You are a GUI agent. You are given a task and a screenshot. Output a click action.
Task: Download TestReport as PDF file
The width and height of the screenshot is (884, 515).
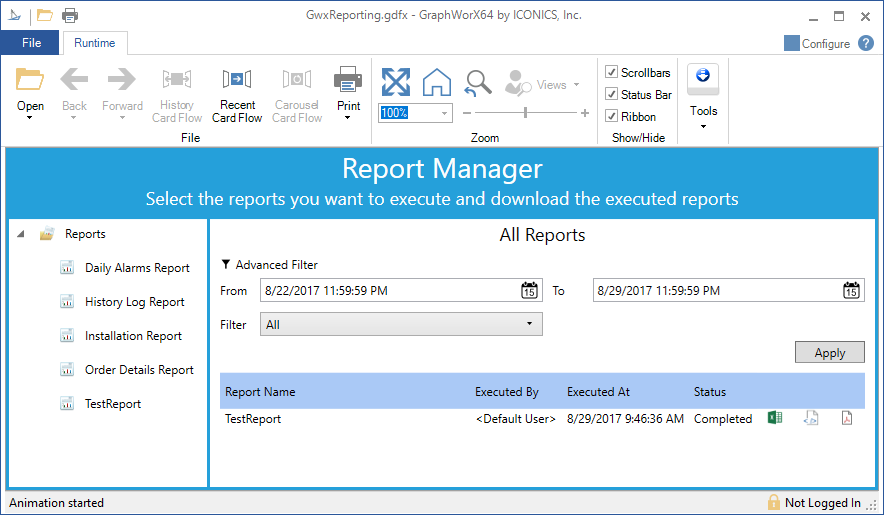pos(846,419)
